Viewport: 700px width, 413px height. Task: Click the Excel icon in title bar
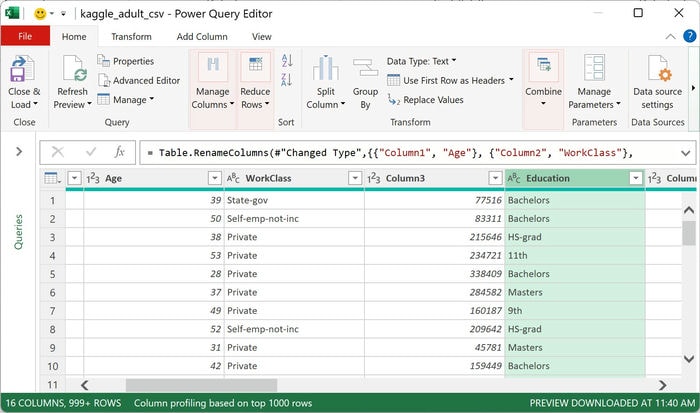point(12,13)
